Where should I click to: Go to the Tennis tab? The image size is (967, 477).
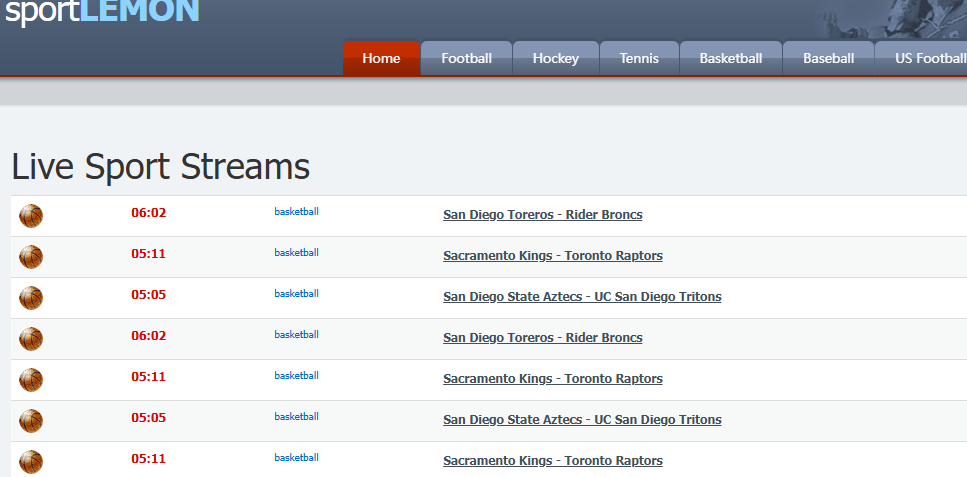pyautogui.click(x=639, y=59)
